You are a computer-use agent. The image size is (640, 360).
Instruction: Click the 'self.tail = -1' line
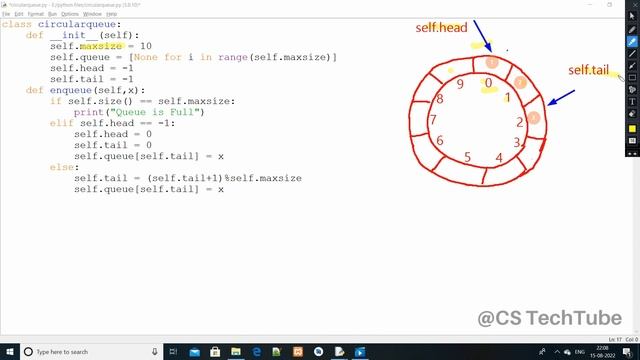[x=92, y=79]
